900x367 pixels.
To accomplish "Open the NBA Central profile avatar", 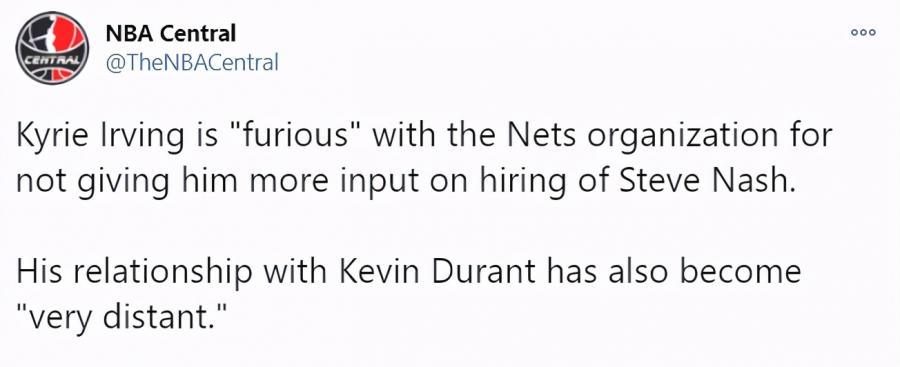I will point(52,48).
